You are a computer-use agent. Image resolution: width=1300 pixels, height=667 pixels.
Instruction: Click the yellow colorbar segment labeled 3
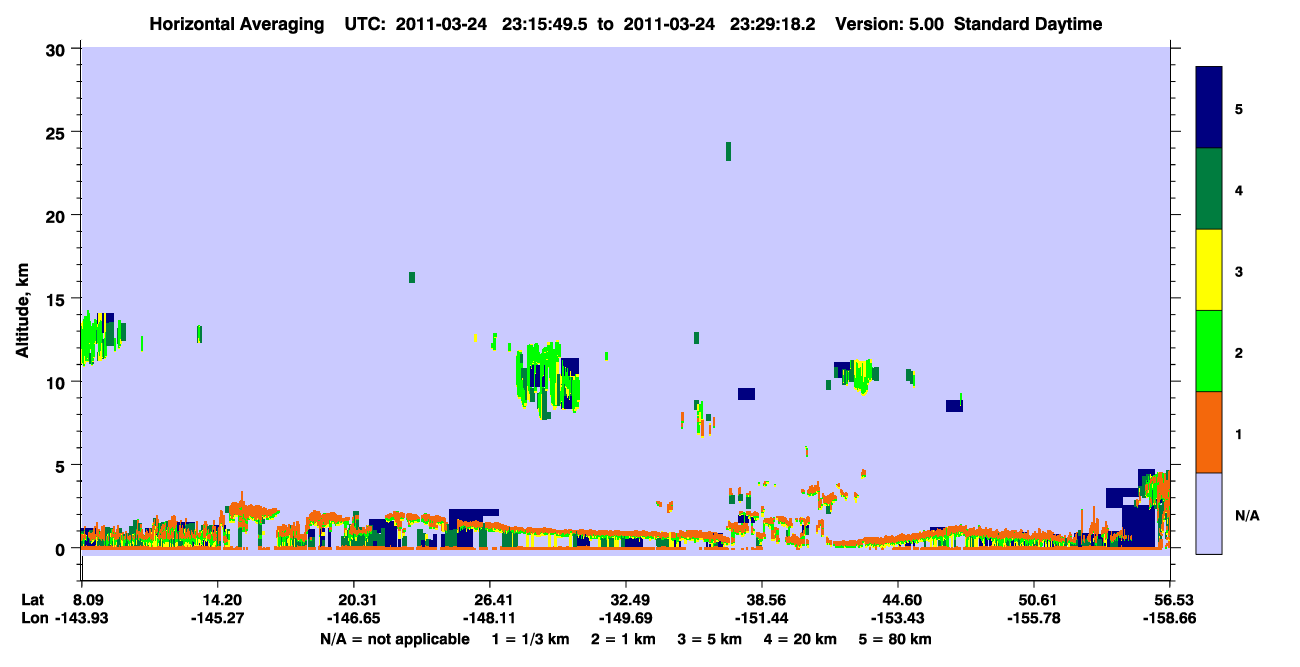[1209, 270]
